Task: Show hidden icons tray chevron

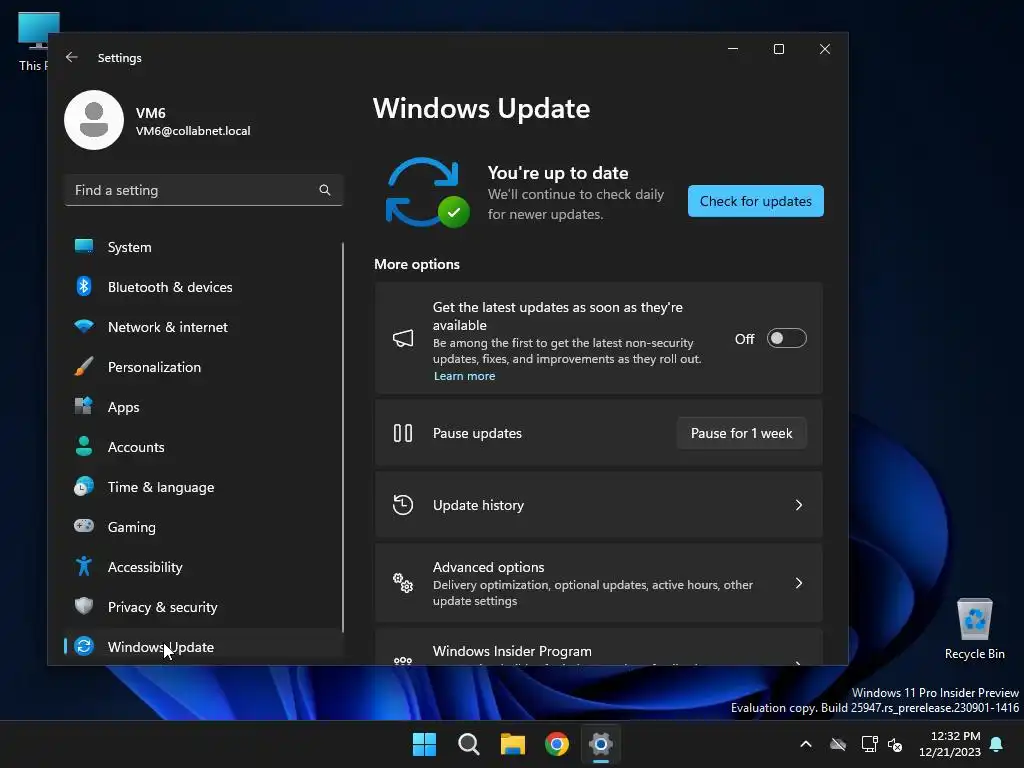Action: 806,744
